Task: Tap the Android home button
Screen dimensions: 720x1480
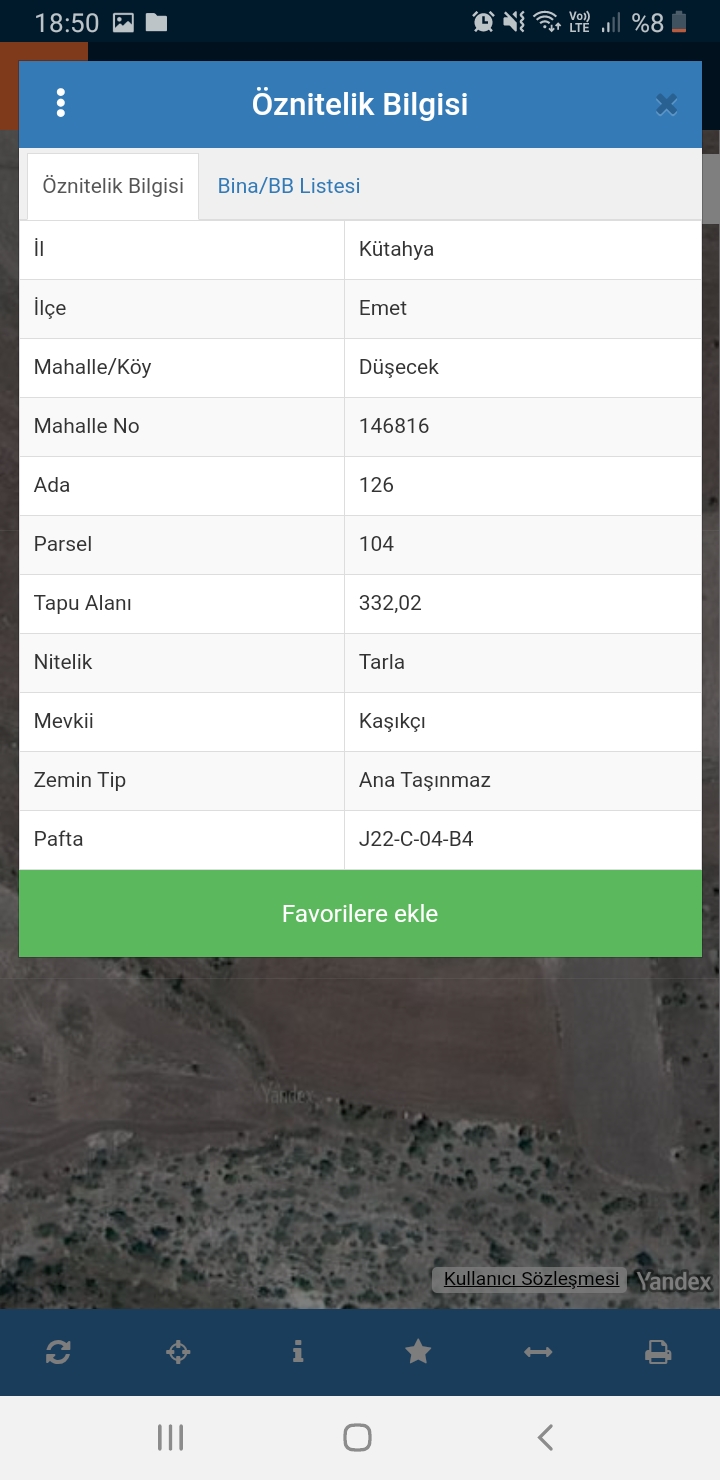Action: [x=358, y=1438]
